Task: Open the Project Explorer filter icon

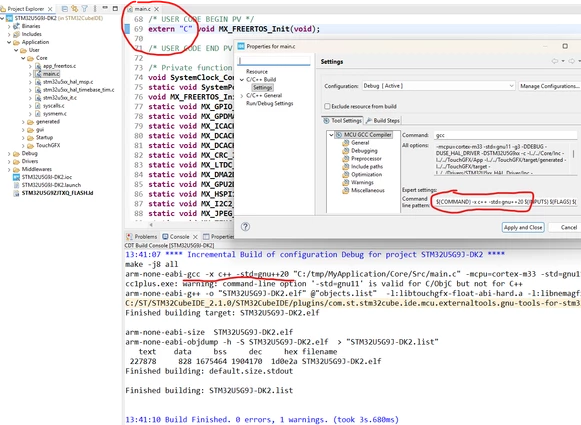Action: click(84, 8)
